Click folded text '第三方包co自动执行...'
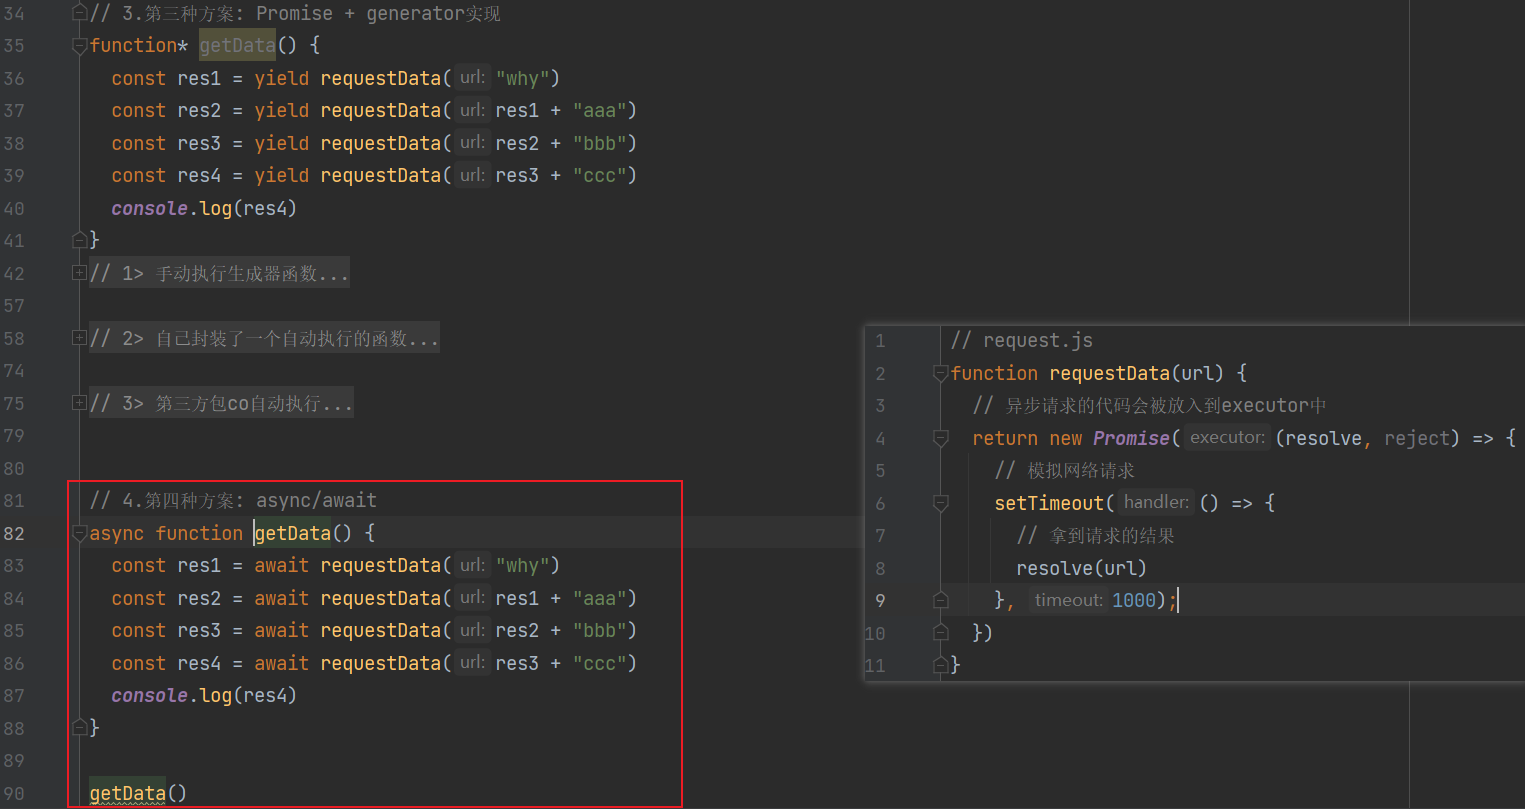This screenshot has width=1525, height=809. coord(254,403)
